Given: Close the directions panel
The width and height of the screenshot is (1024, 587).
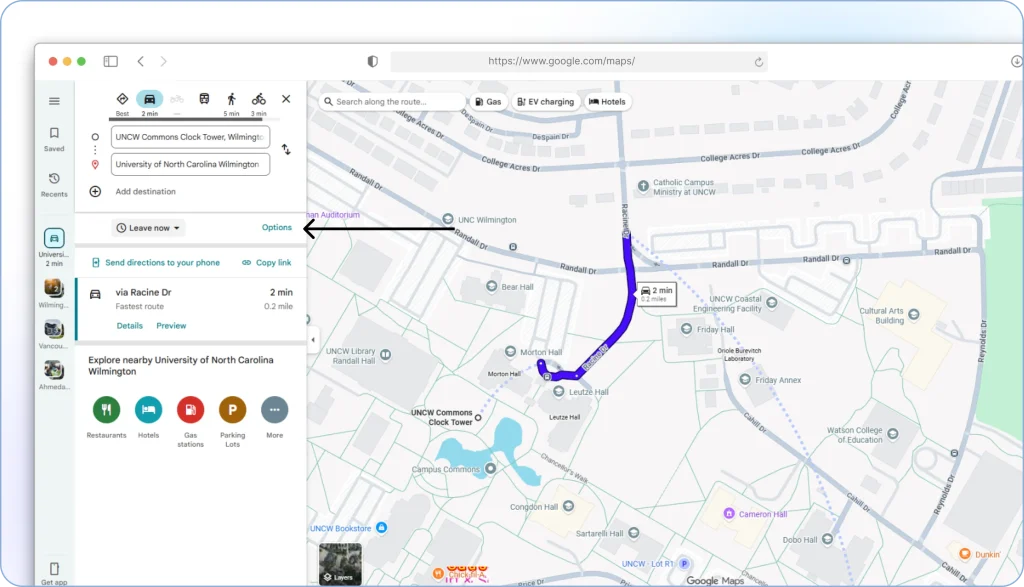Looking at the screenshot, I should pos(286,99).
